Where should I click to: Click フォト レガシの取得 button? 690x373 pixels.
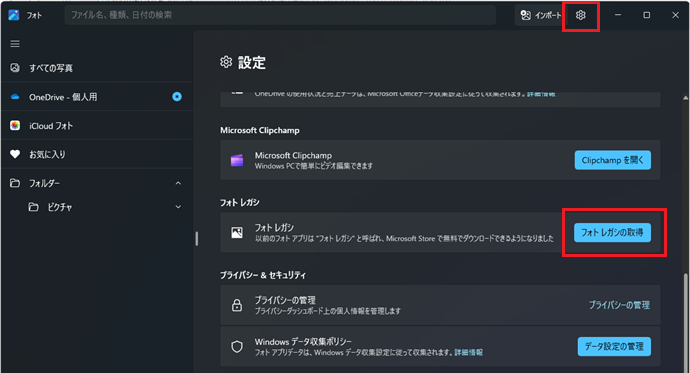click(612, 232)
